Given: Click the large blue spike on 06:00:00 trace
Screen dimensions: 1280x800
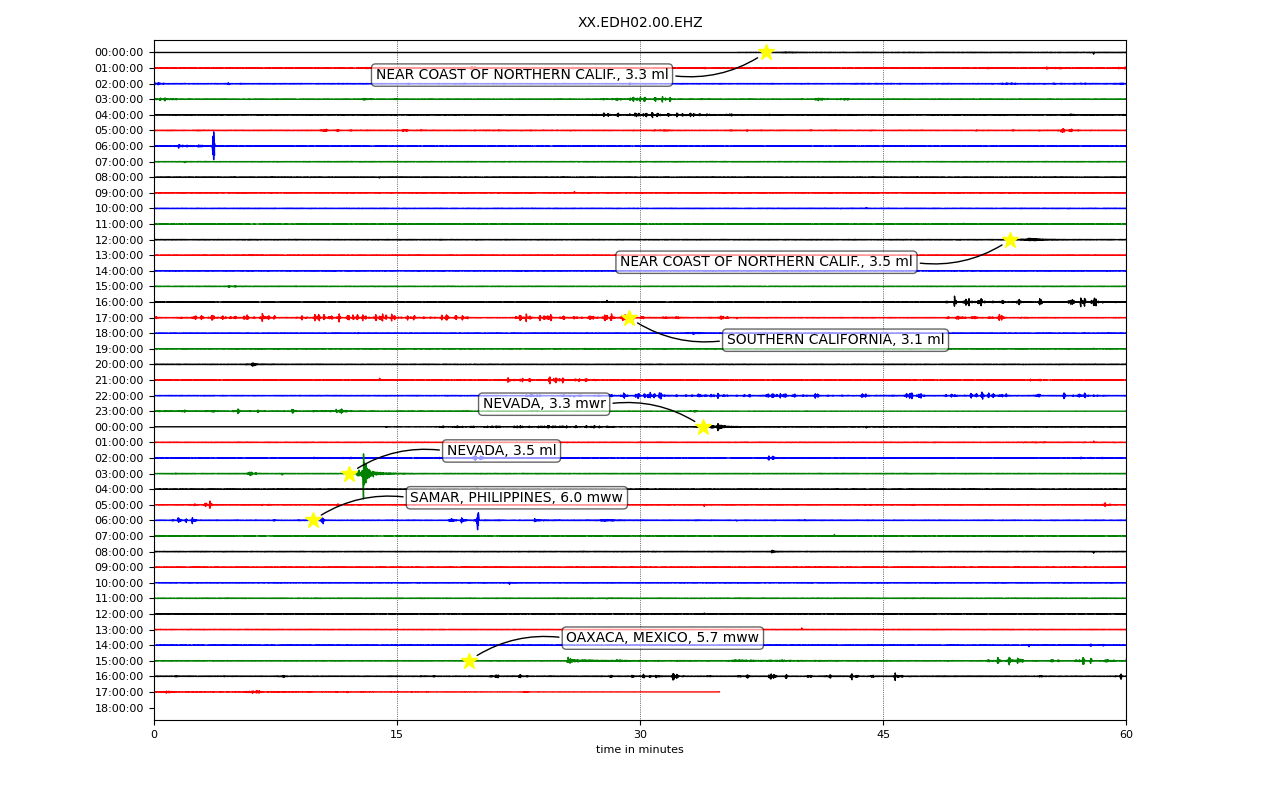Looking at the screenshot, I should click(x=213, y=146).
